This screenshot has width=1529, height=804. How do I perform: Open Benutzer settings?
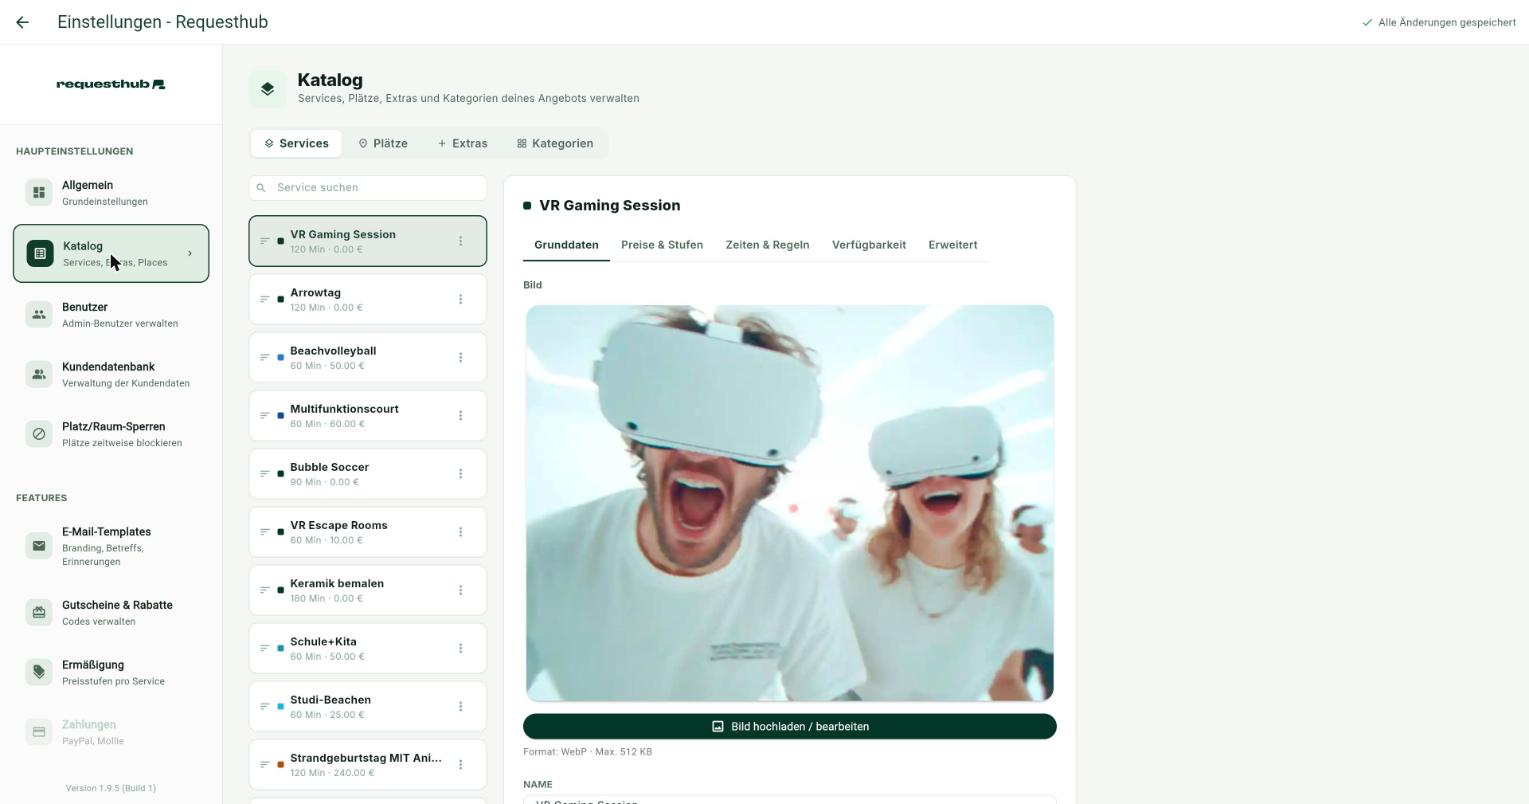coord(111,314)
